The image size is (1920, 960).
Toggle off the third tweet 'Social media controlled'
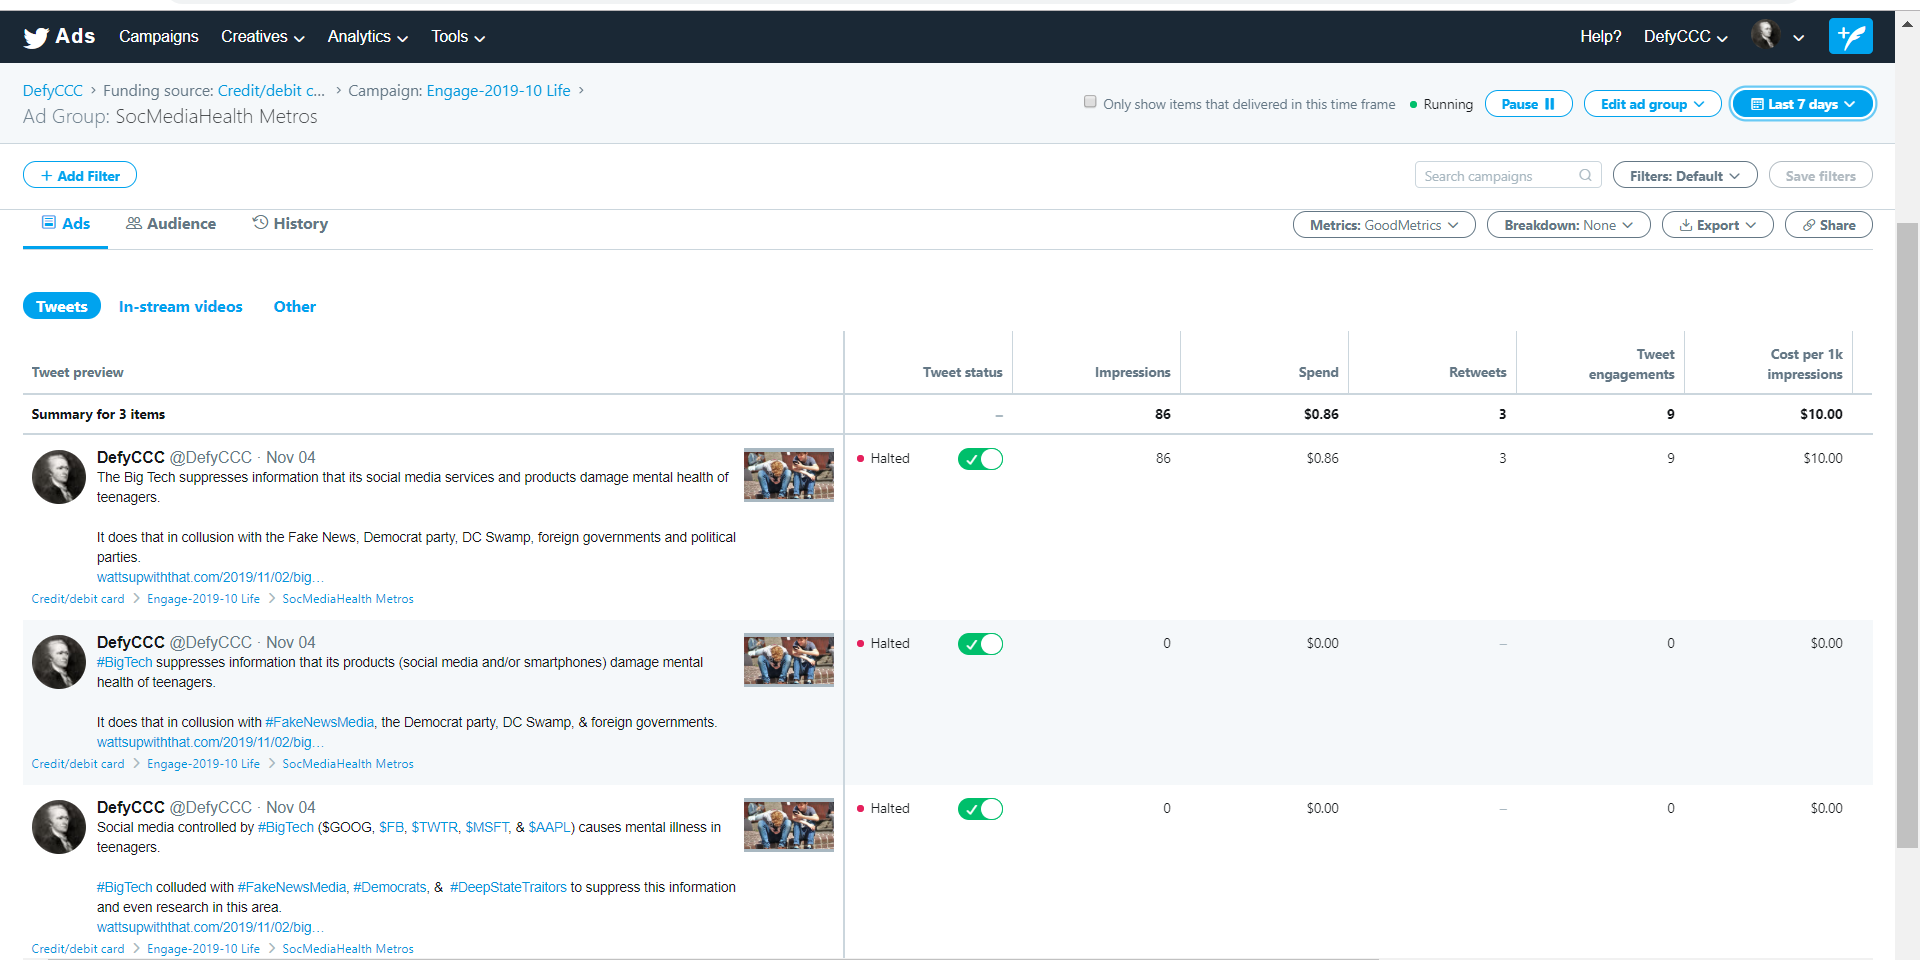pyautogui.click(x=980, y=808)
